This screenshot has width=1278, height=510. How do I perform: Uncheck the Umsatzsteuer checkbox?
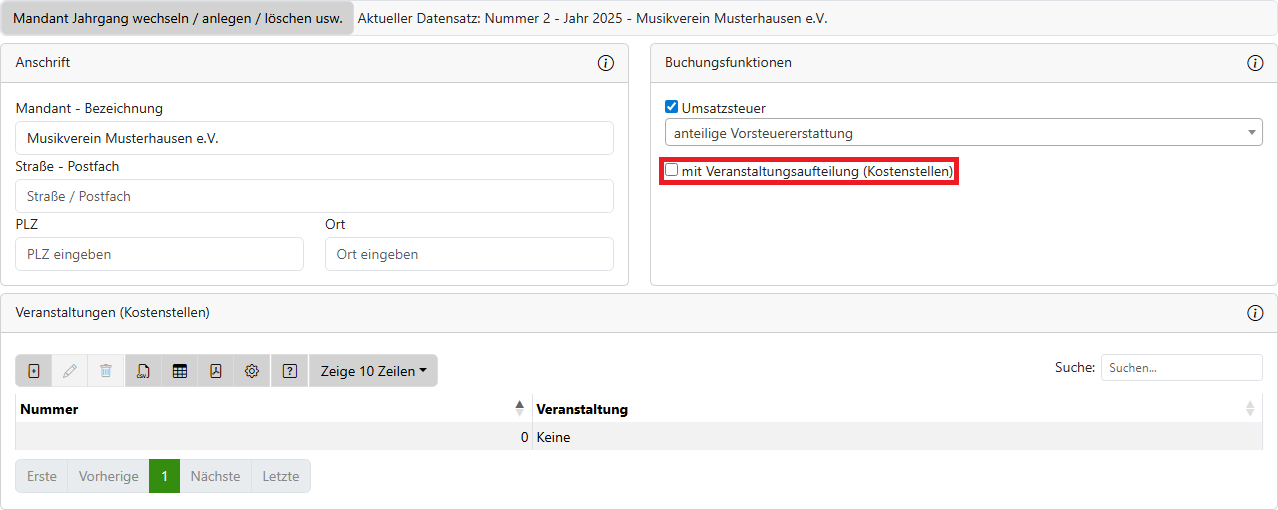(672, 107)
